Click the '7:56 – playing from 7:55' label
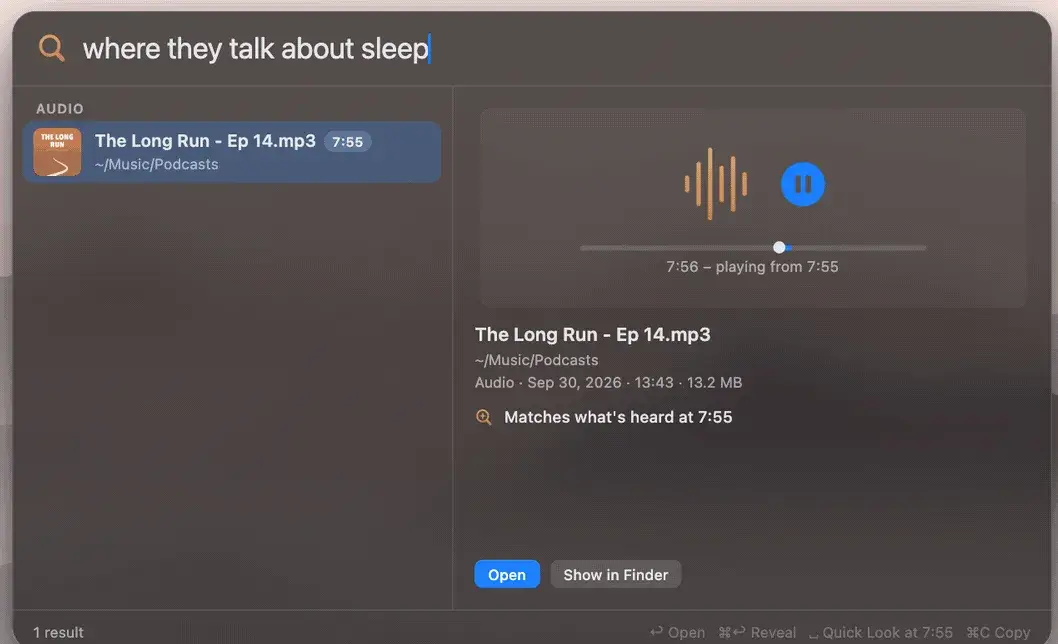Image resolution: width=1058 pixels, height=644 pixels. [752, 267]
